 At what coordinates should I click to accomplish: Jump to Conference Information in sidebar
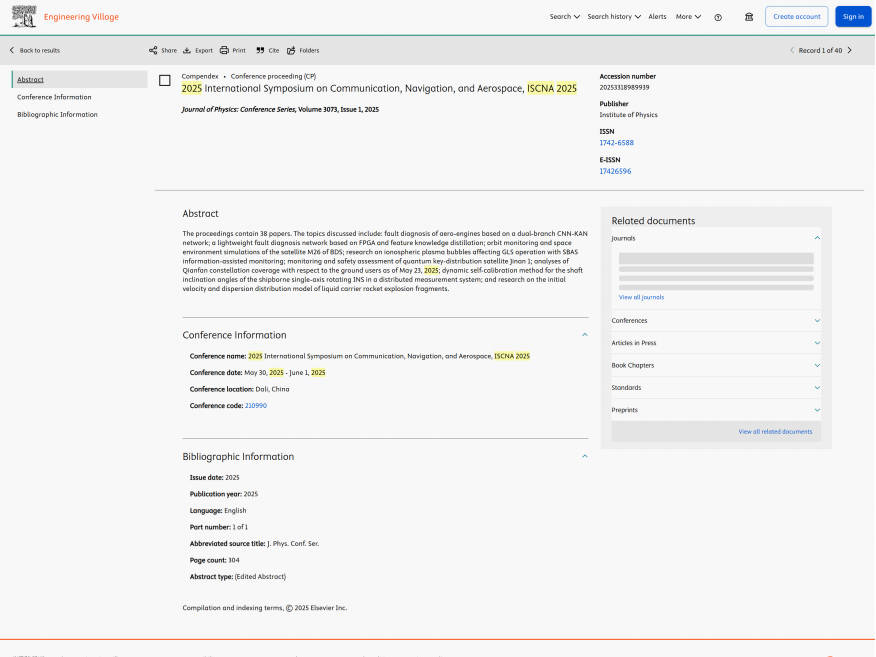point(54,97)
